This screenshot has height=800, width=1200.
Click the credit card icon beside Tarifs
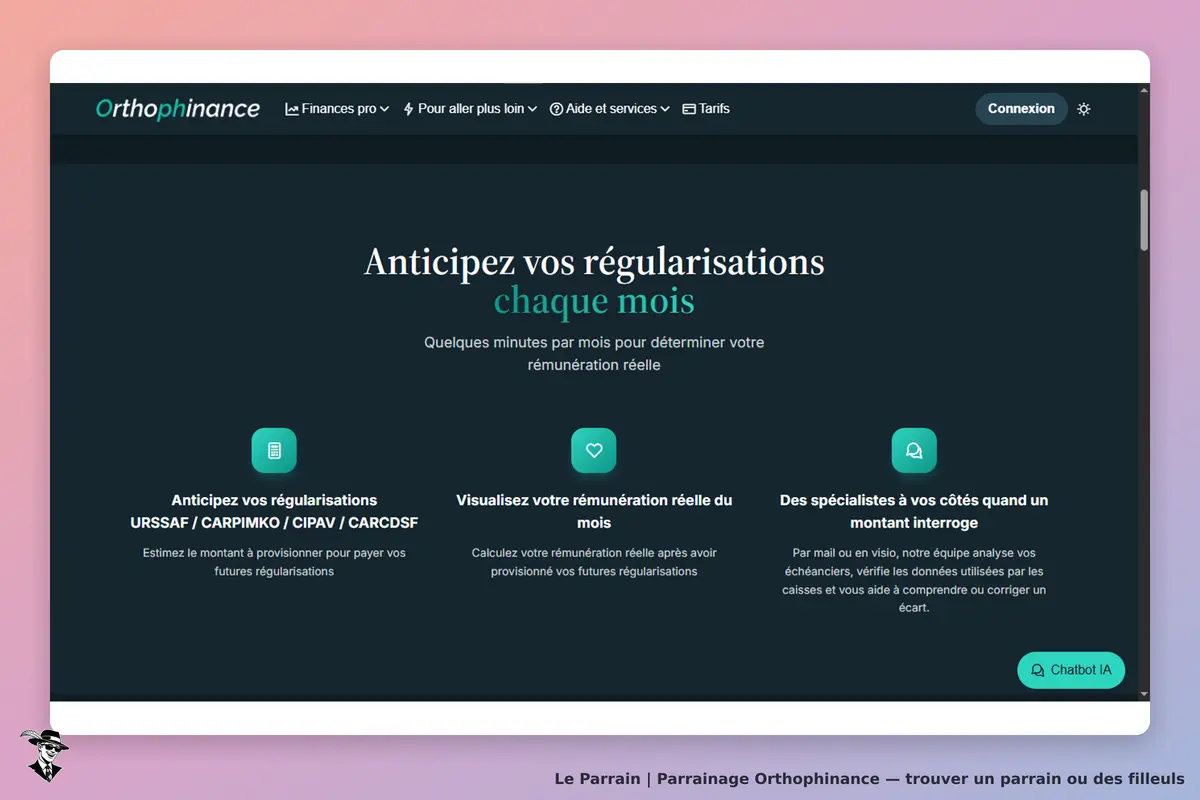point(689,109)
